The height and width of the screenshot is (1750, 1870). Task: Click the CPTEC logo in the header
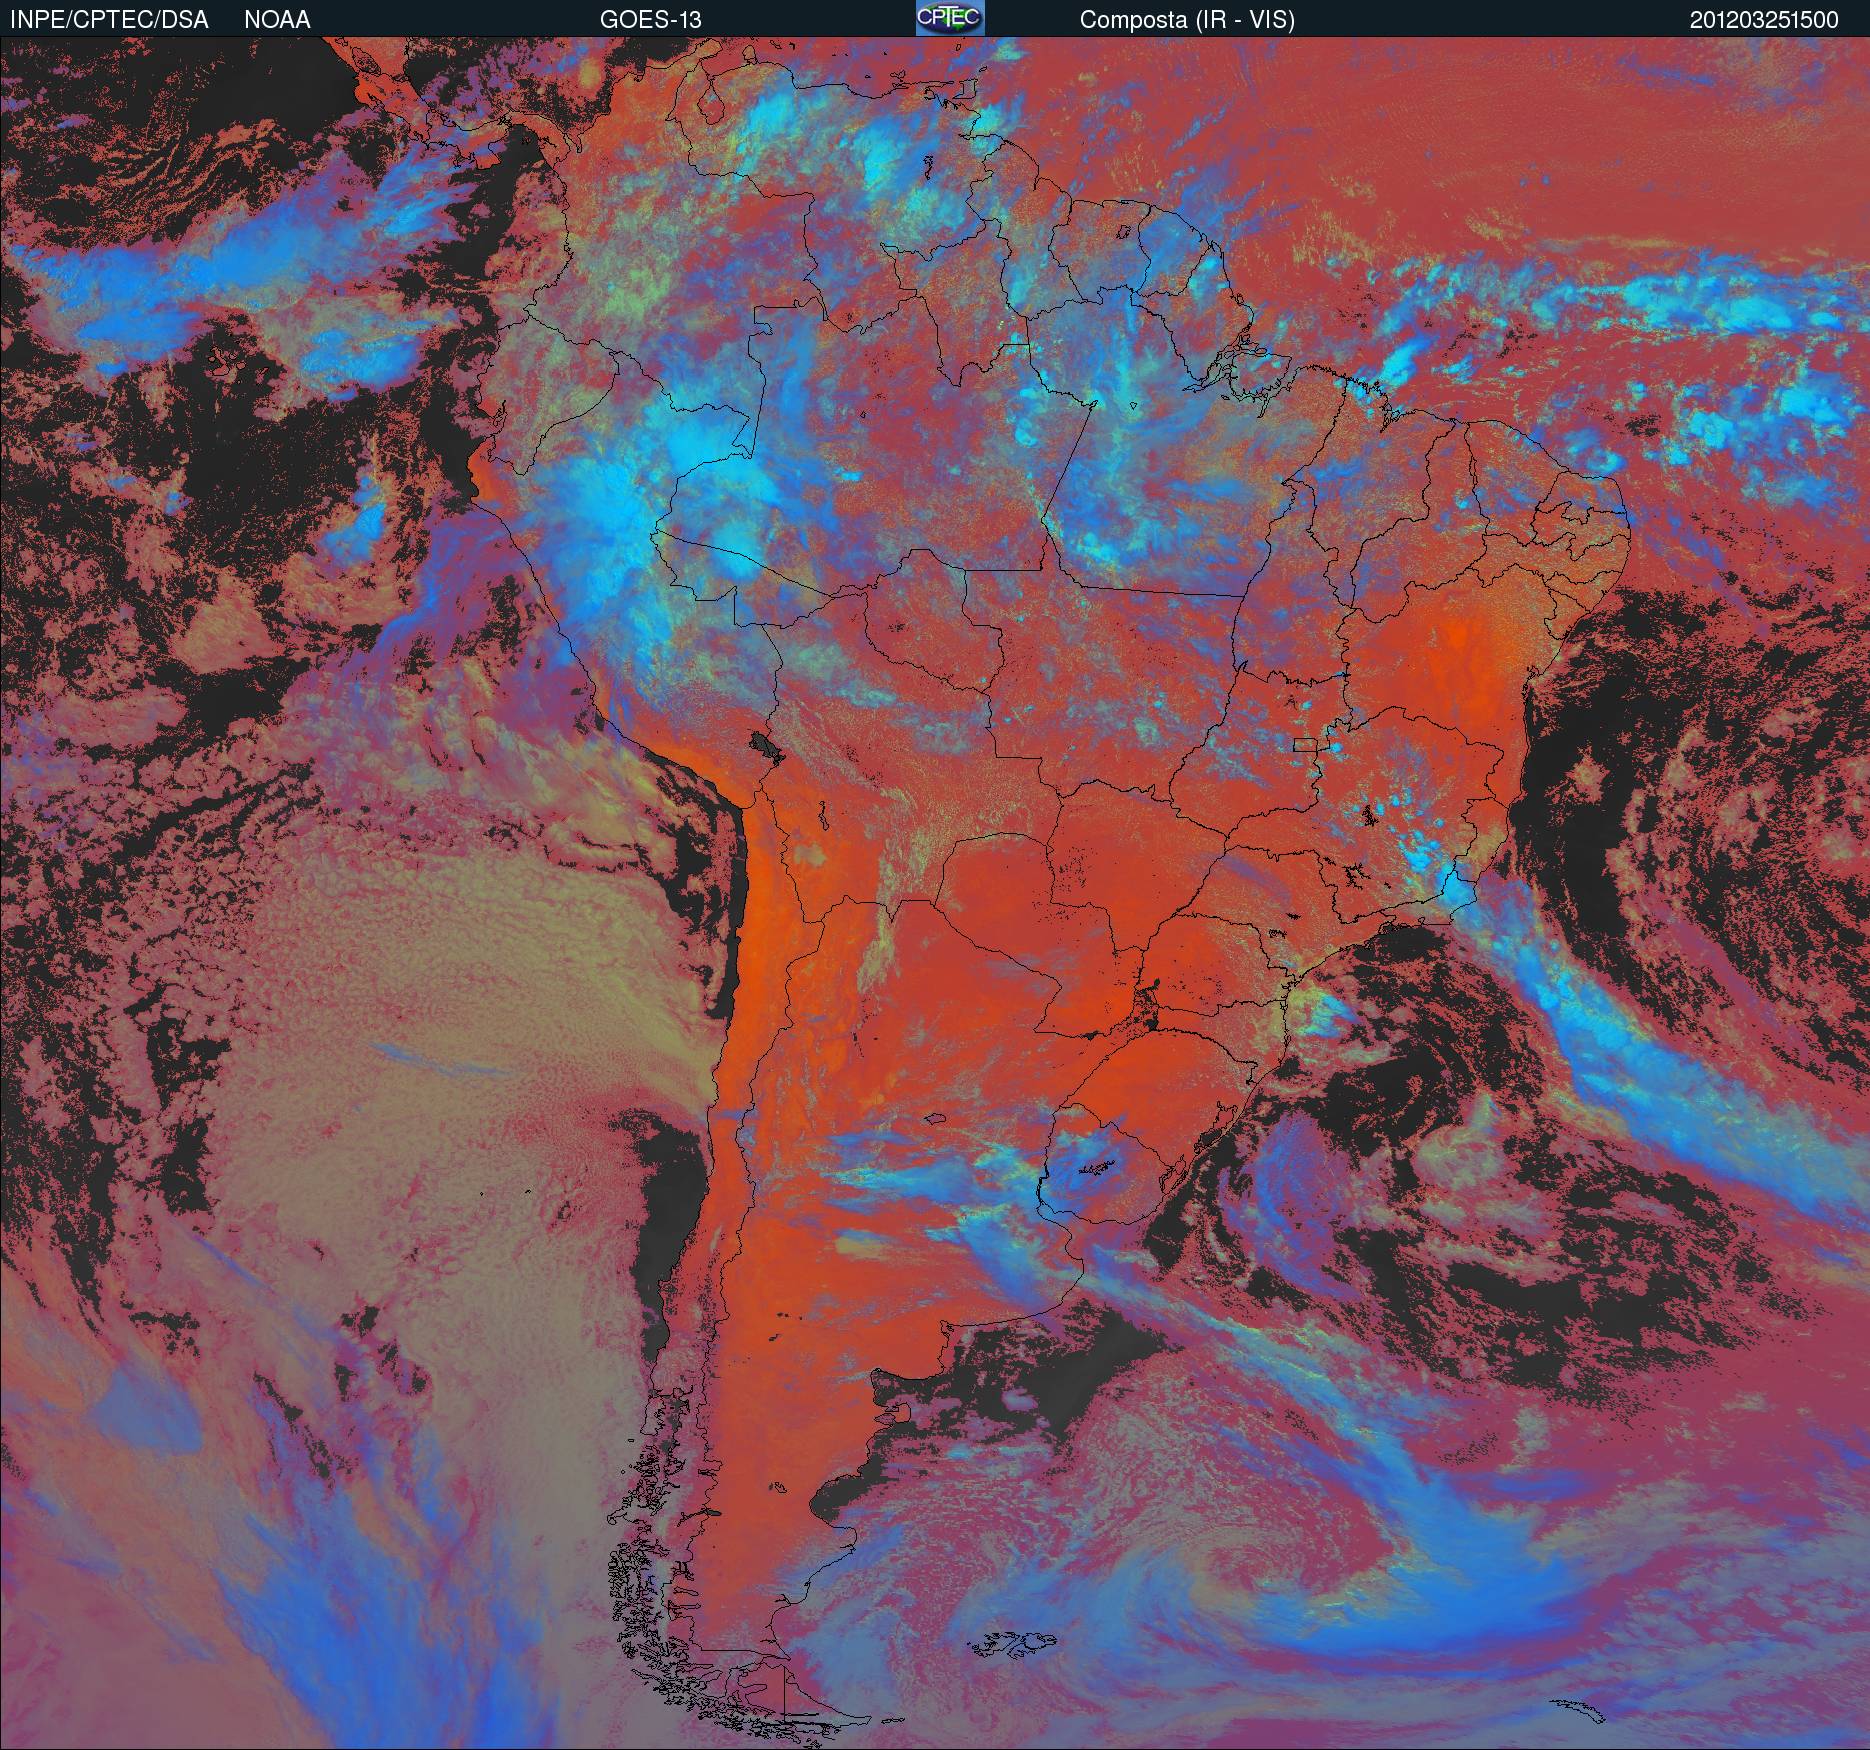pos(950,18)
